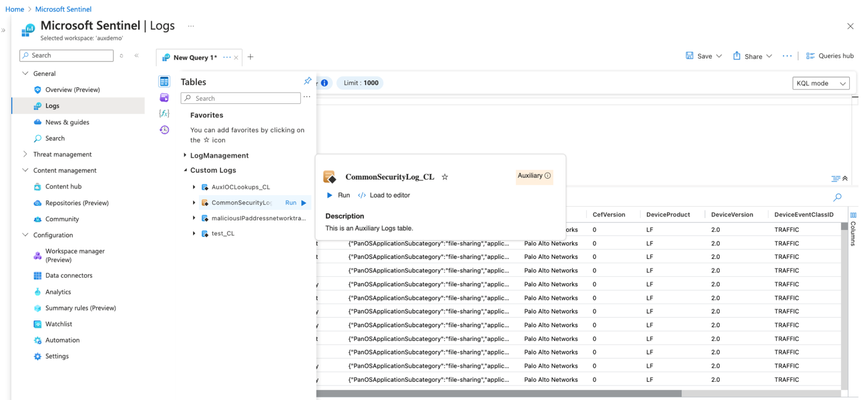Viewport: 861px width, 400px height.
Task: Collapse the General section
Action: tap(24, 74)
